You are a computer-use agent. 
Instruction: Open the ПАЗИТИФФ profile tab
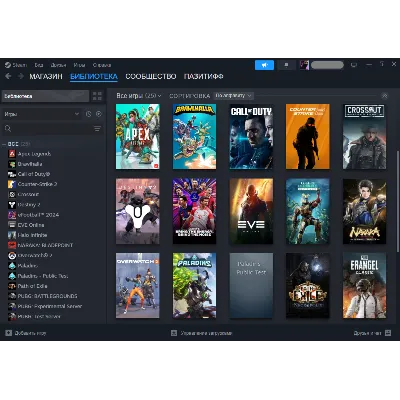pos(203,76)
